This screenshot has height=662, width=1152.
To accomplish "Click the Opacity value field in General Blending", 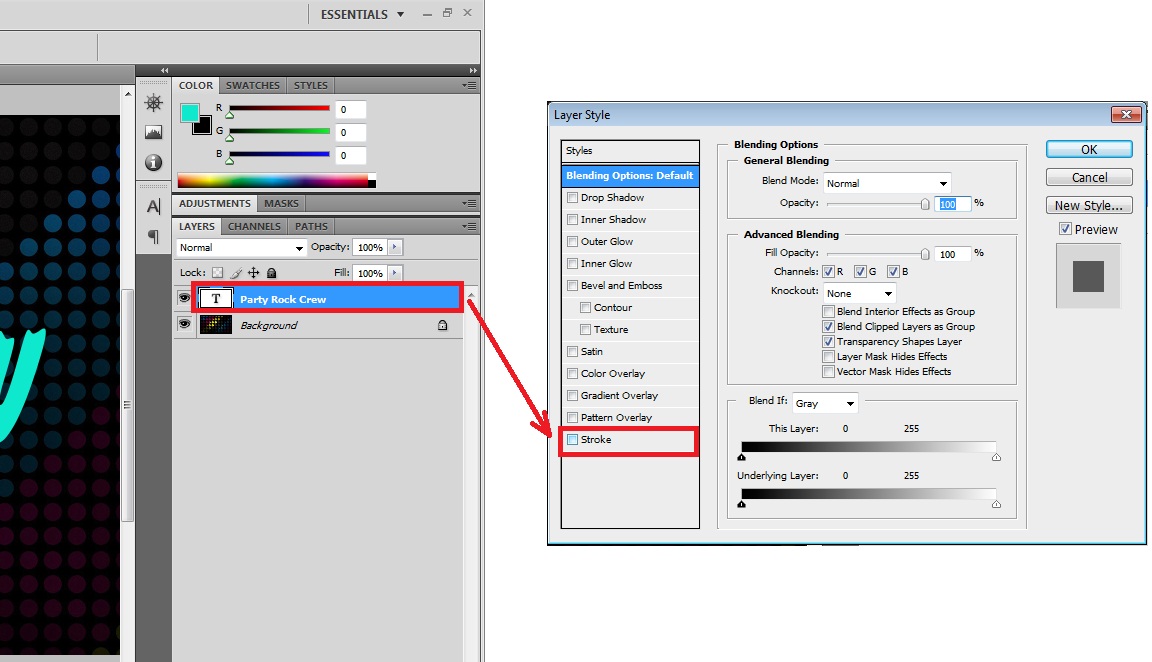I will pos(953,204).
